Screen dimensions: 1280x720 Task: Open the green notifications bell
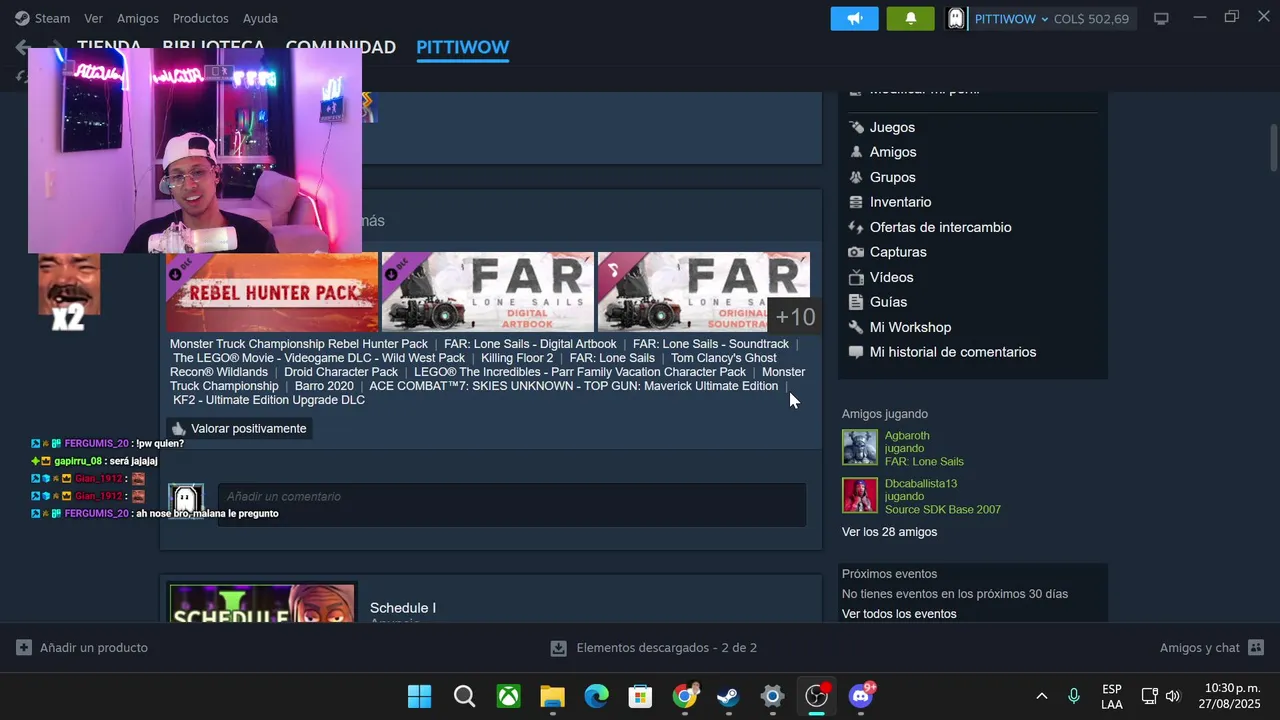(910, 18)
